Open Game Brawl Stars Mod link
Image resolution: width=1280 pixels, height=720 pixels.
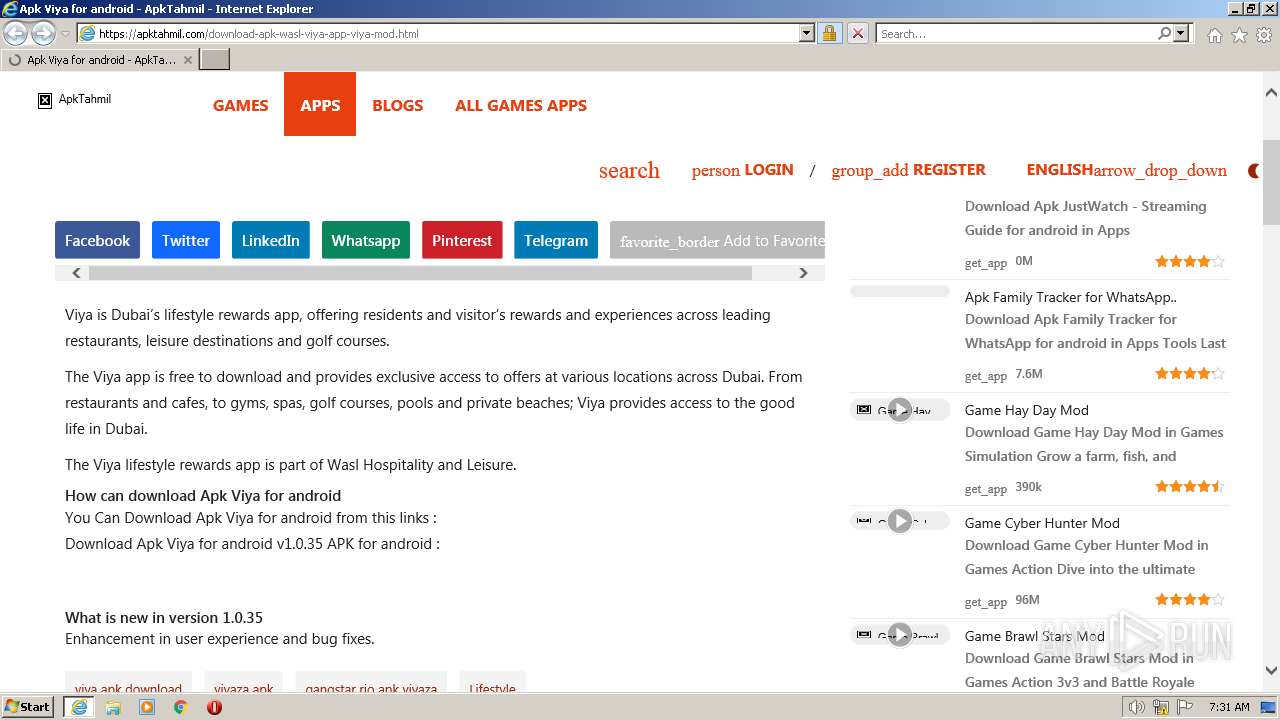click(x=1034, y=636)
